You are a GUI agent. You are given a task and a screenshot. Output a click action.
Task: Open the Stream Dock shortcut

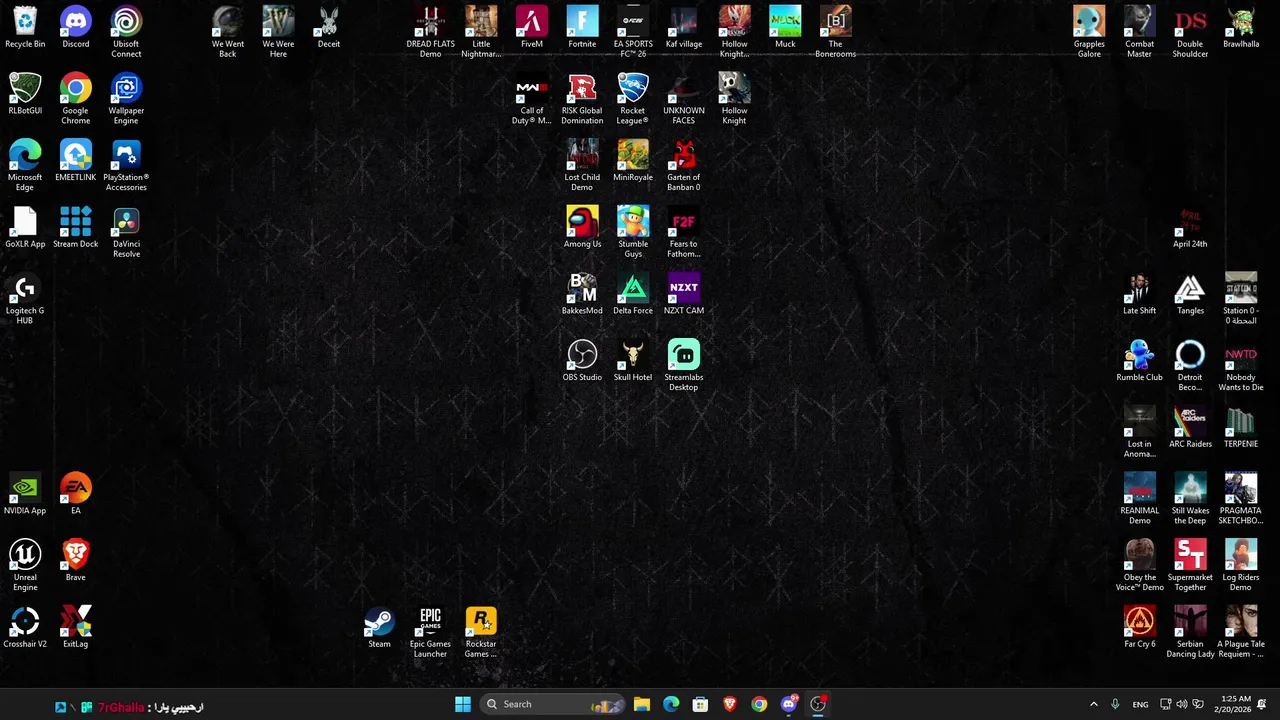(x=76, y=228)
